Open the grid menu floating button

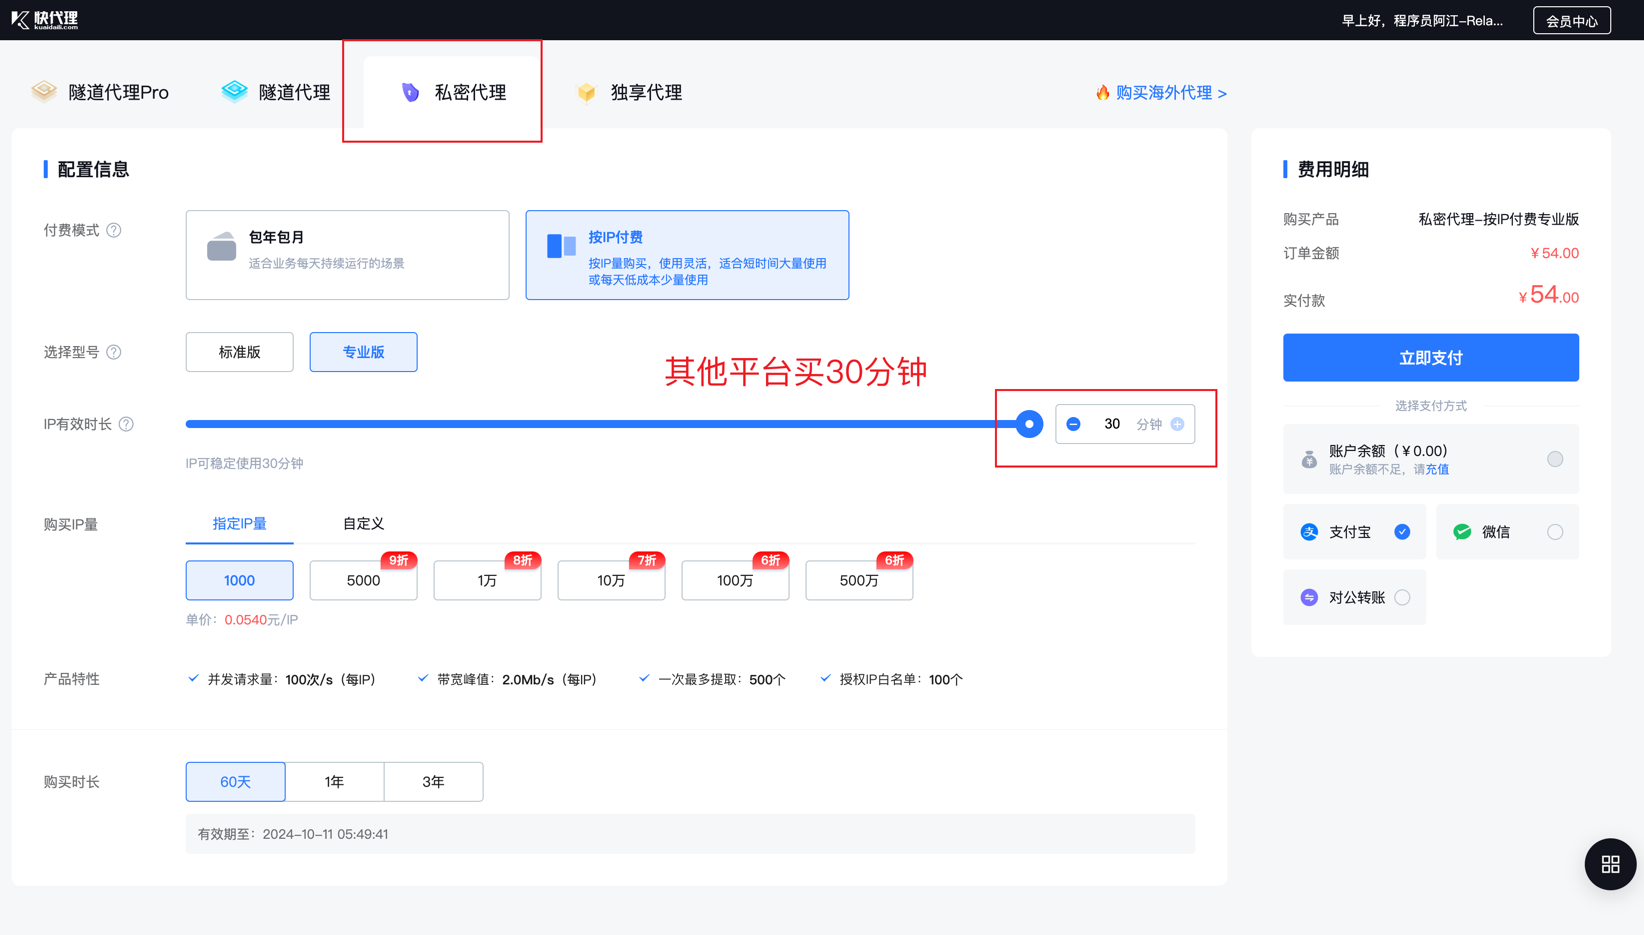click(x=1609, y=864)
